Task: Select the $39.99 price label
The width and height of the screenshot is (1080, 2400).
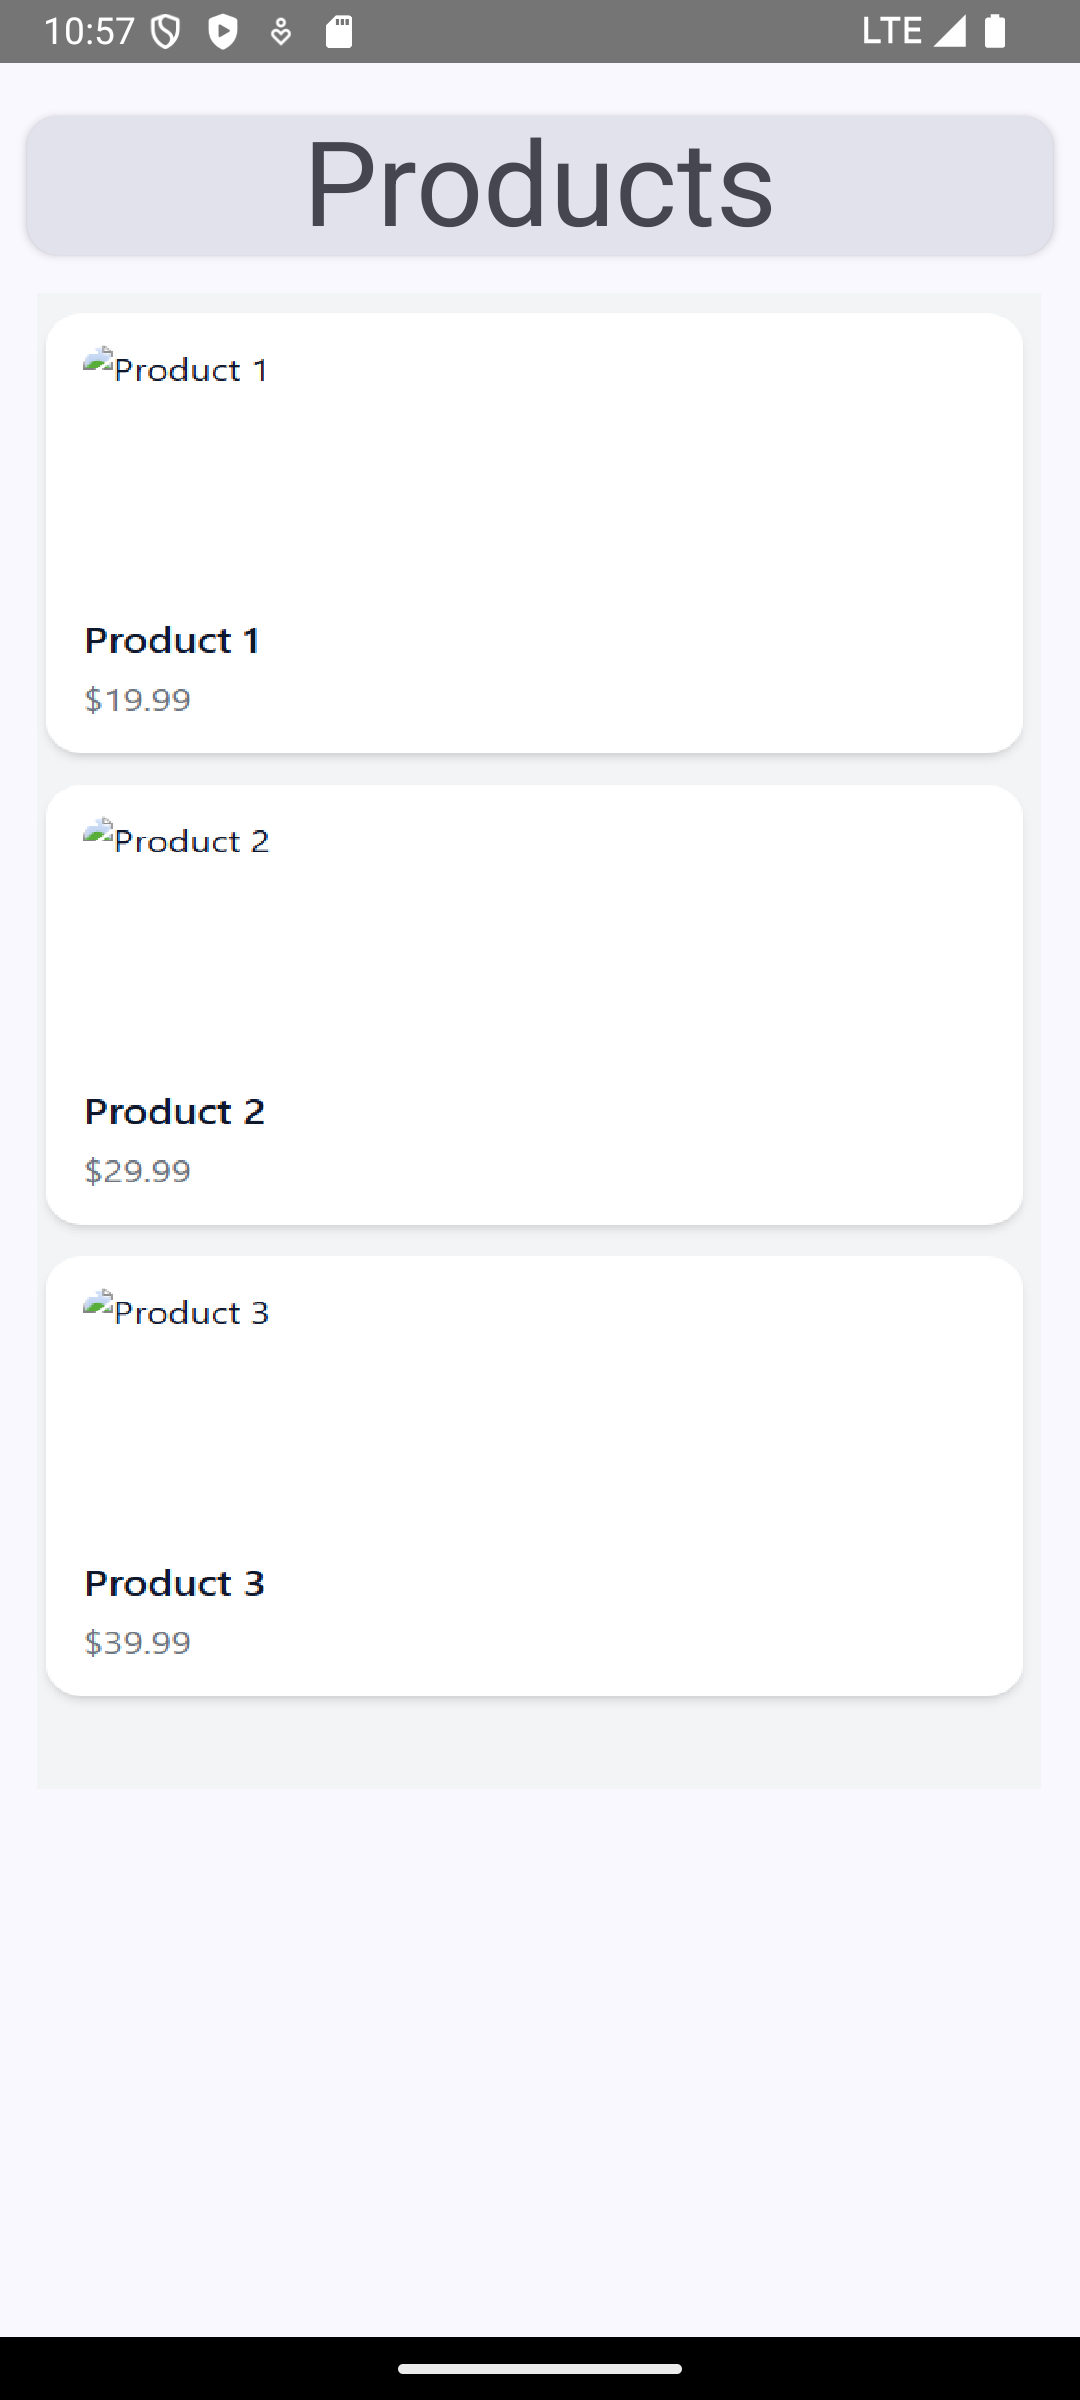Action: (138, 1641)
